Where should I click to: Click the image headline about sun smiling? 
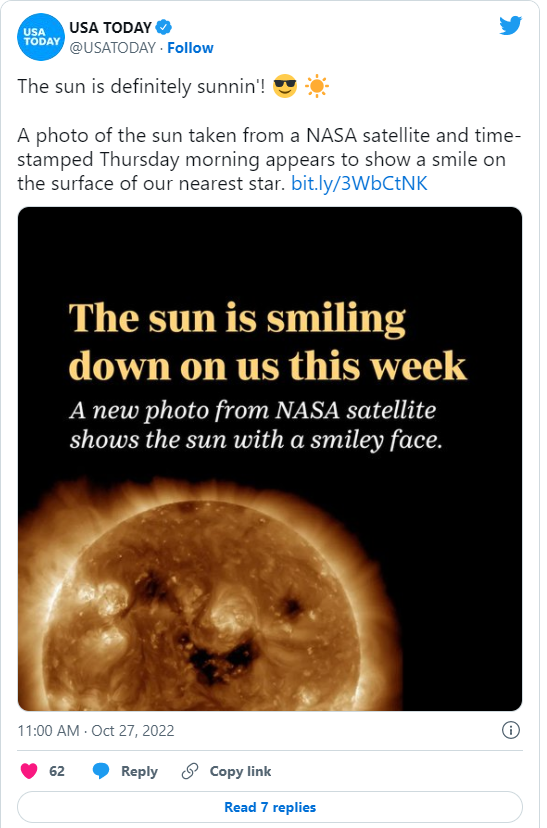(x=268, y=342)
